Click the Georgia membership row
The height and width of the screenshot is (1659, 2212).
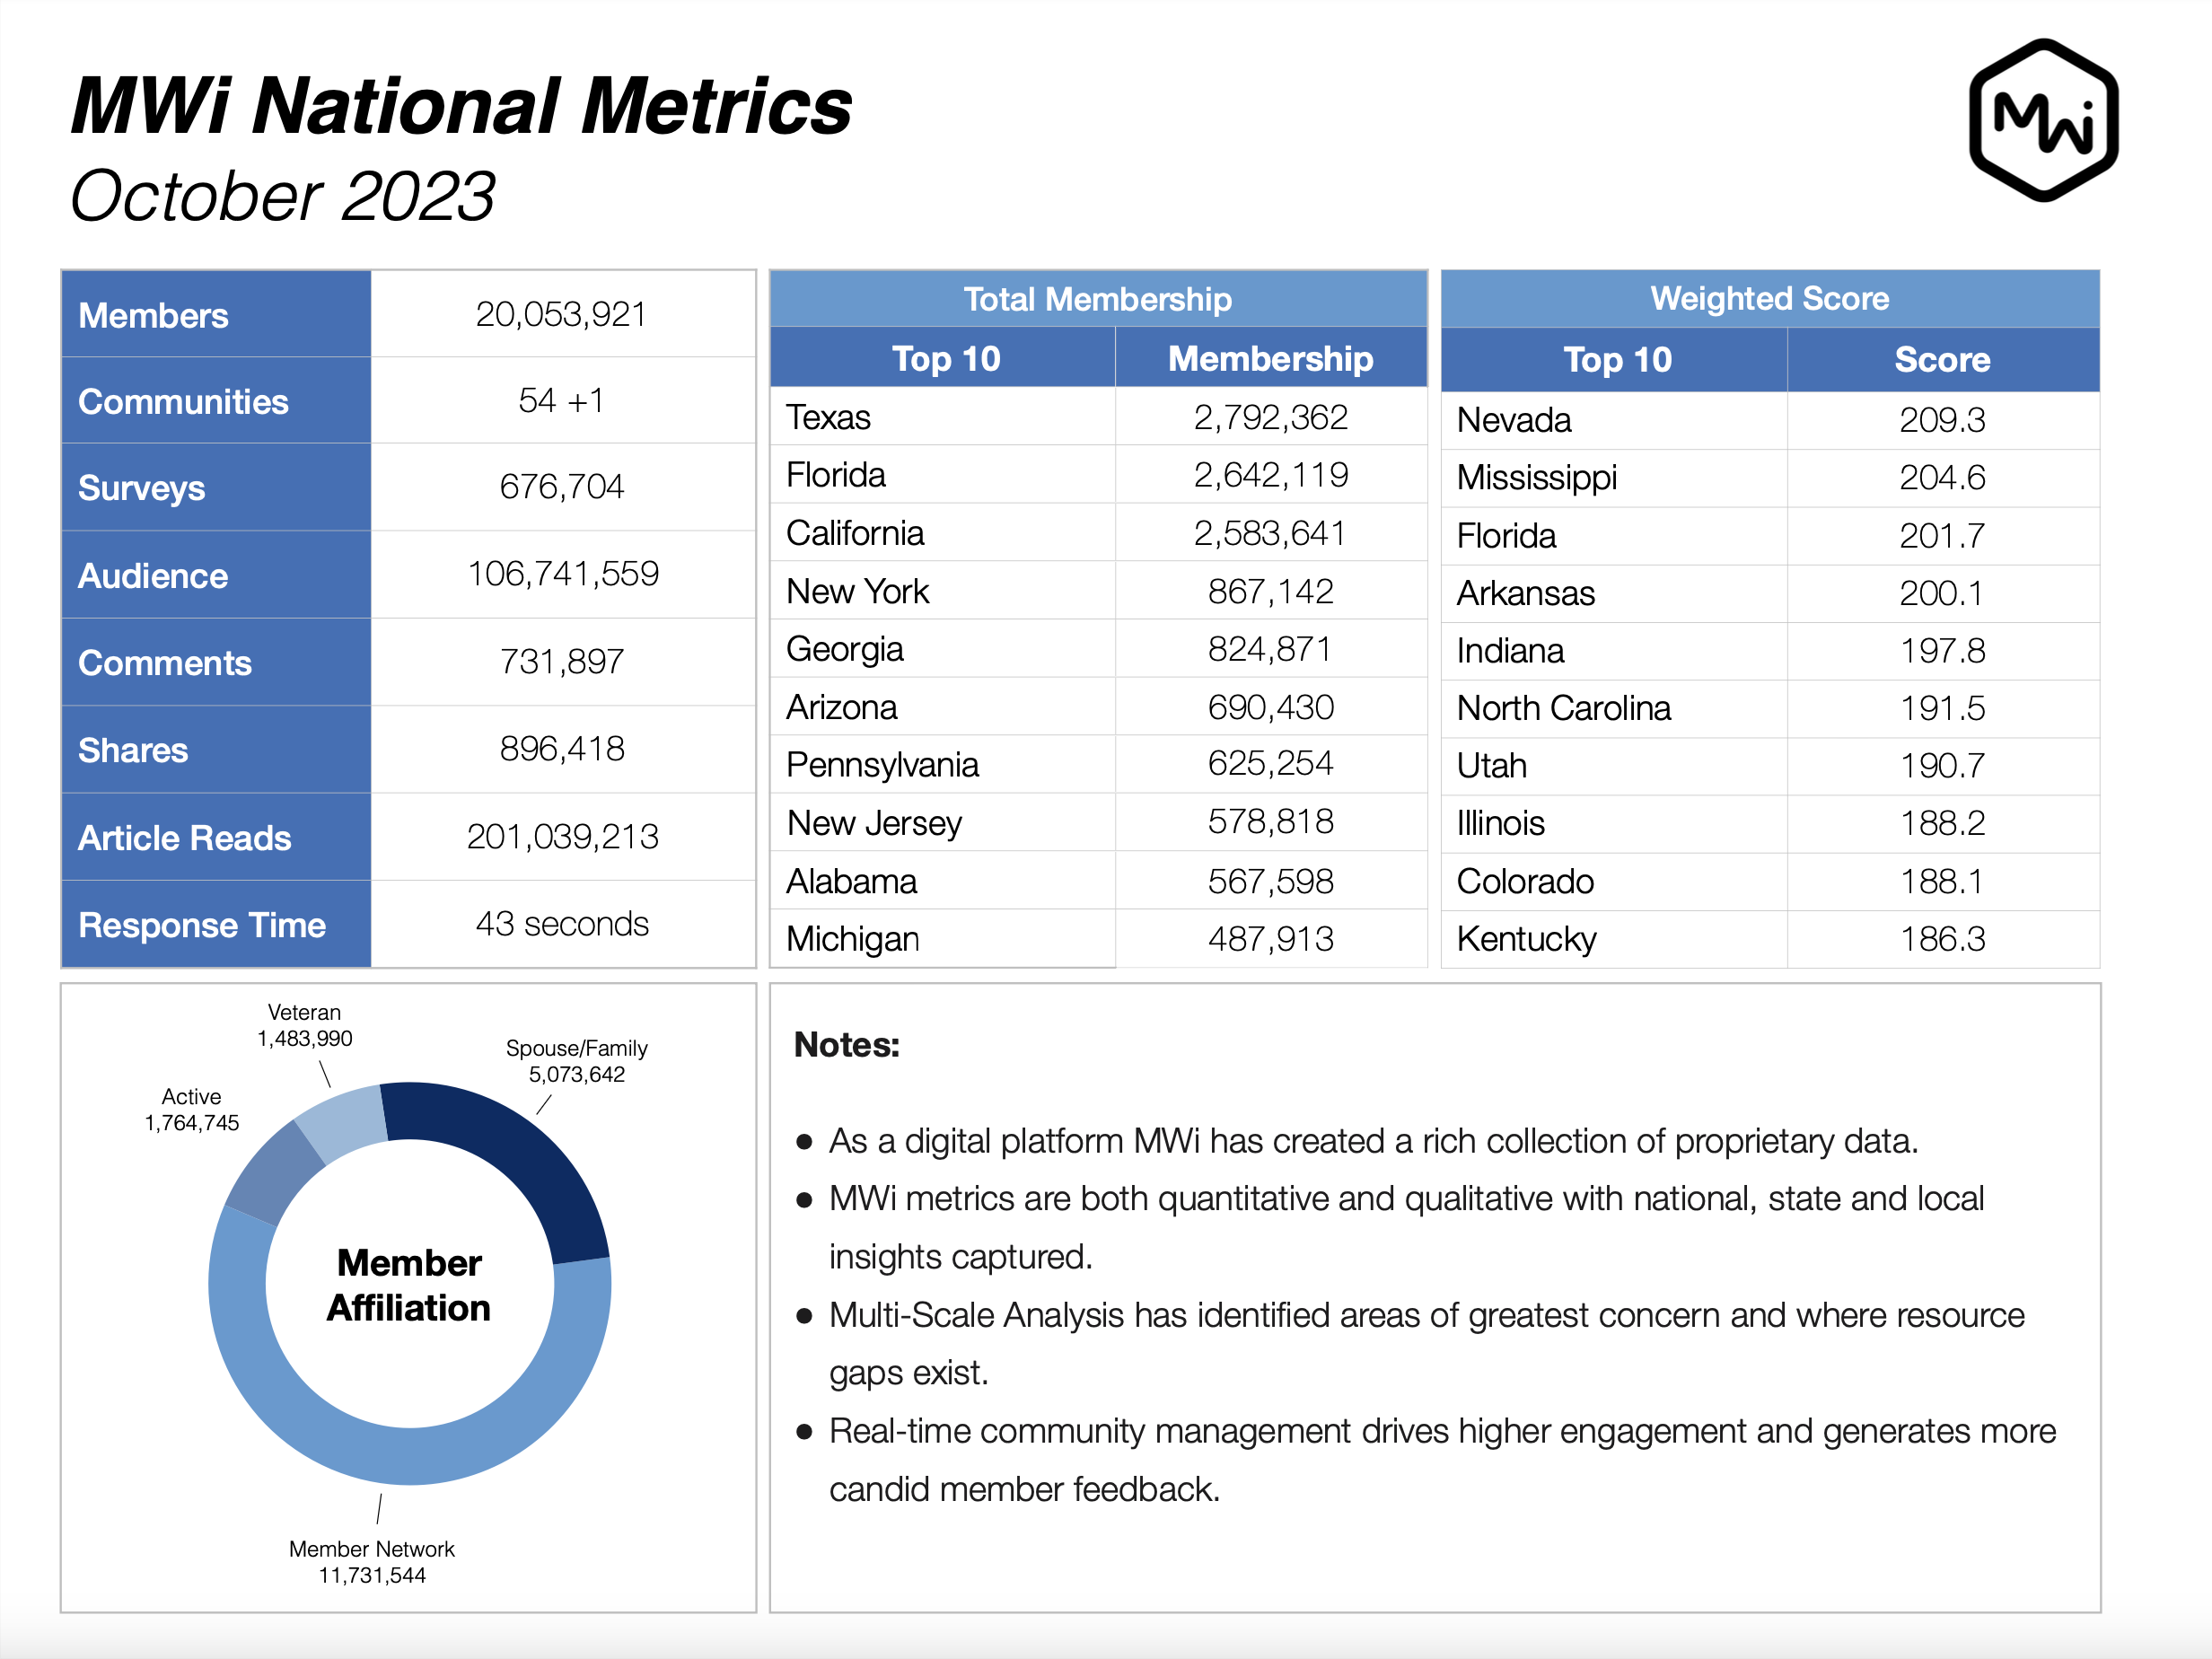click(x=1098, y=649)
